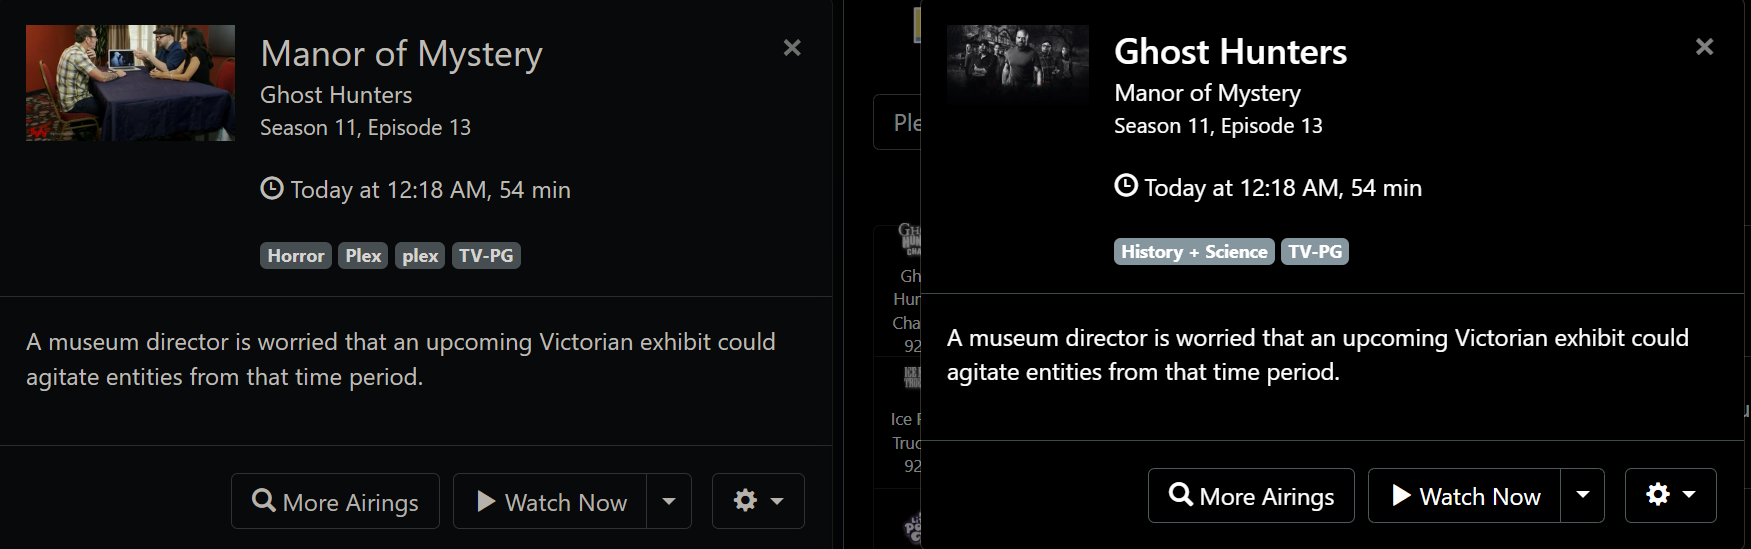Click More Airings in Manor of Mystery-headed dialog
The width and height of the screenshot is (1751, 549).
tap(335, 501)
